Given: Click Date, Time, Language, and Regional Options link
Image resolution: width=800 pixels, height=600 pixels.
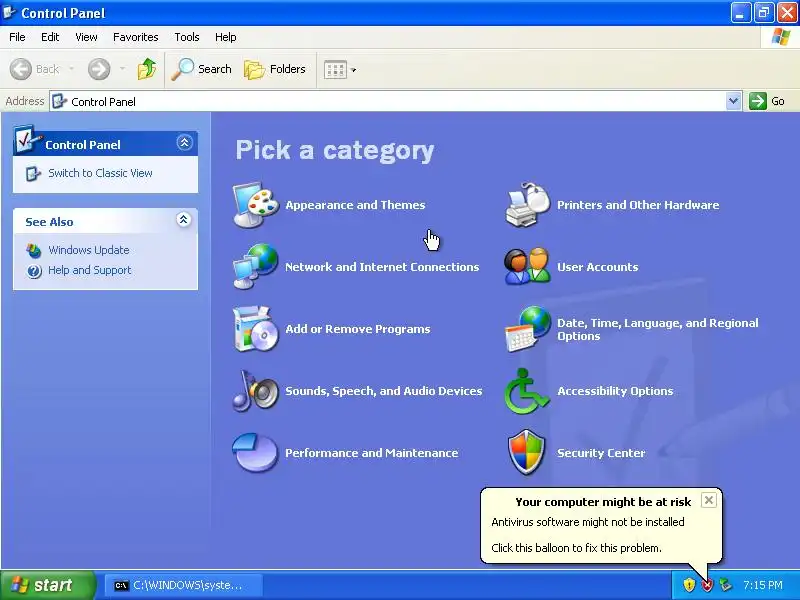Looking at the screenshot, I should point(658,330).
